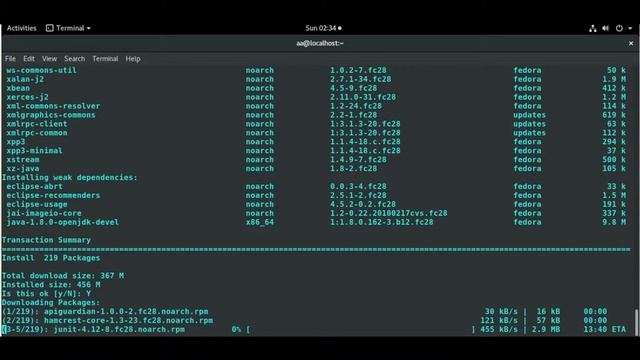Click the jai-imageio-core package name
The width and height of the screenshot is (640, 360).
(x=44, y=213)
